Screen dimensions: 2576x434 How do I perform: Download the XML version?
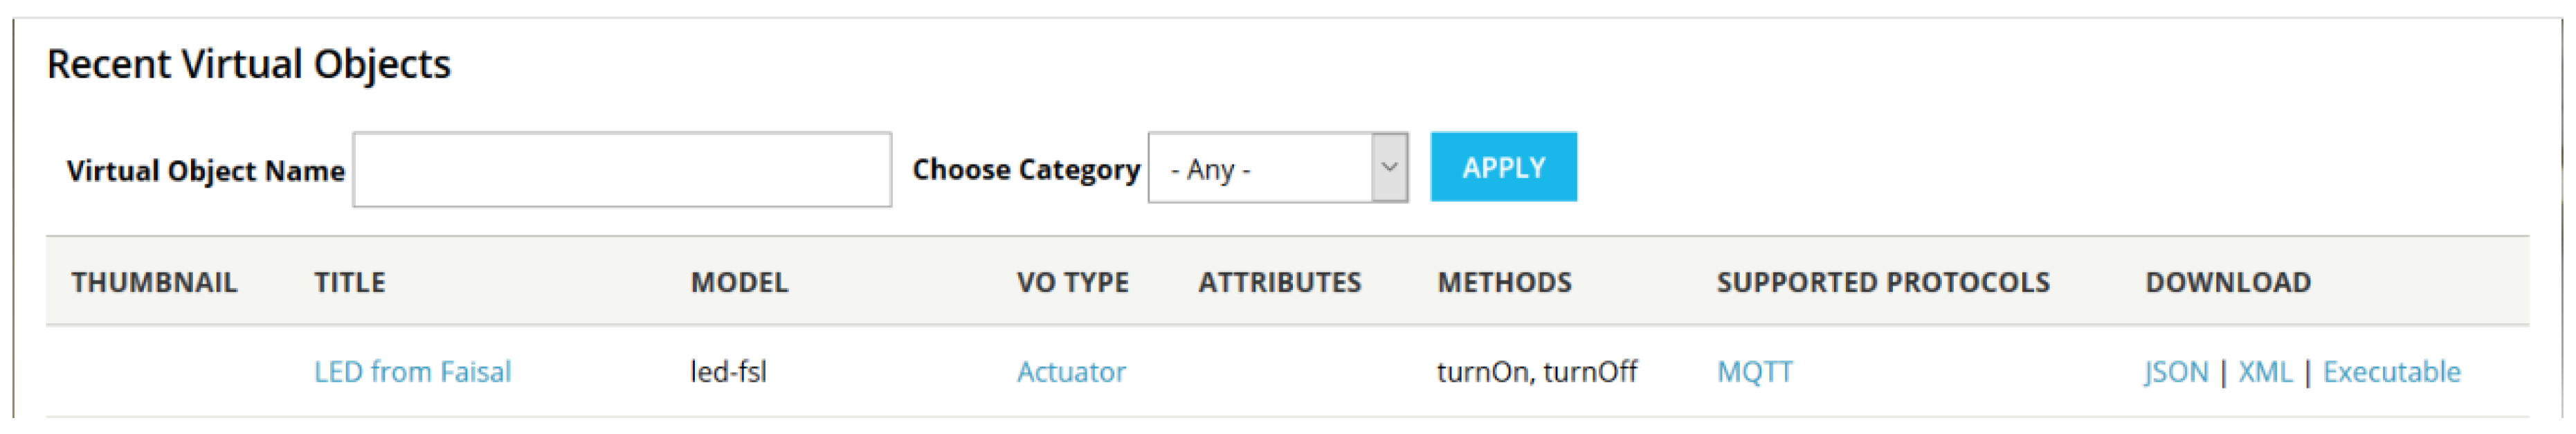(x=2265, y=372)
